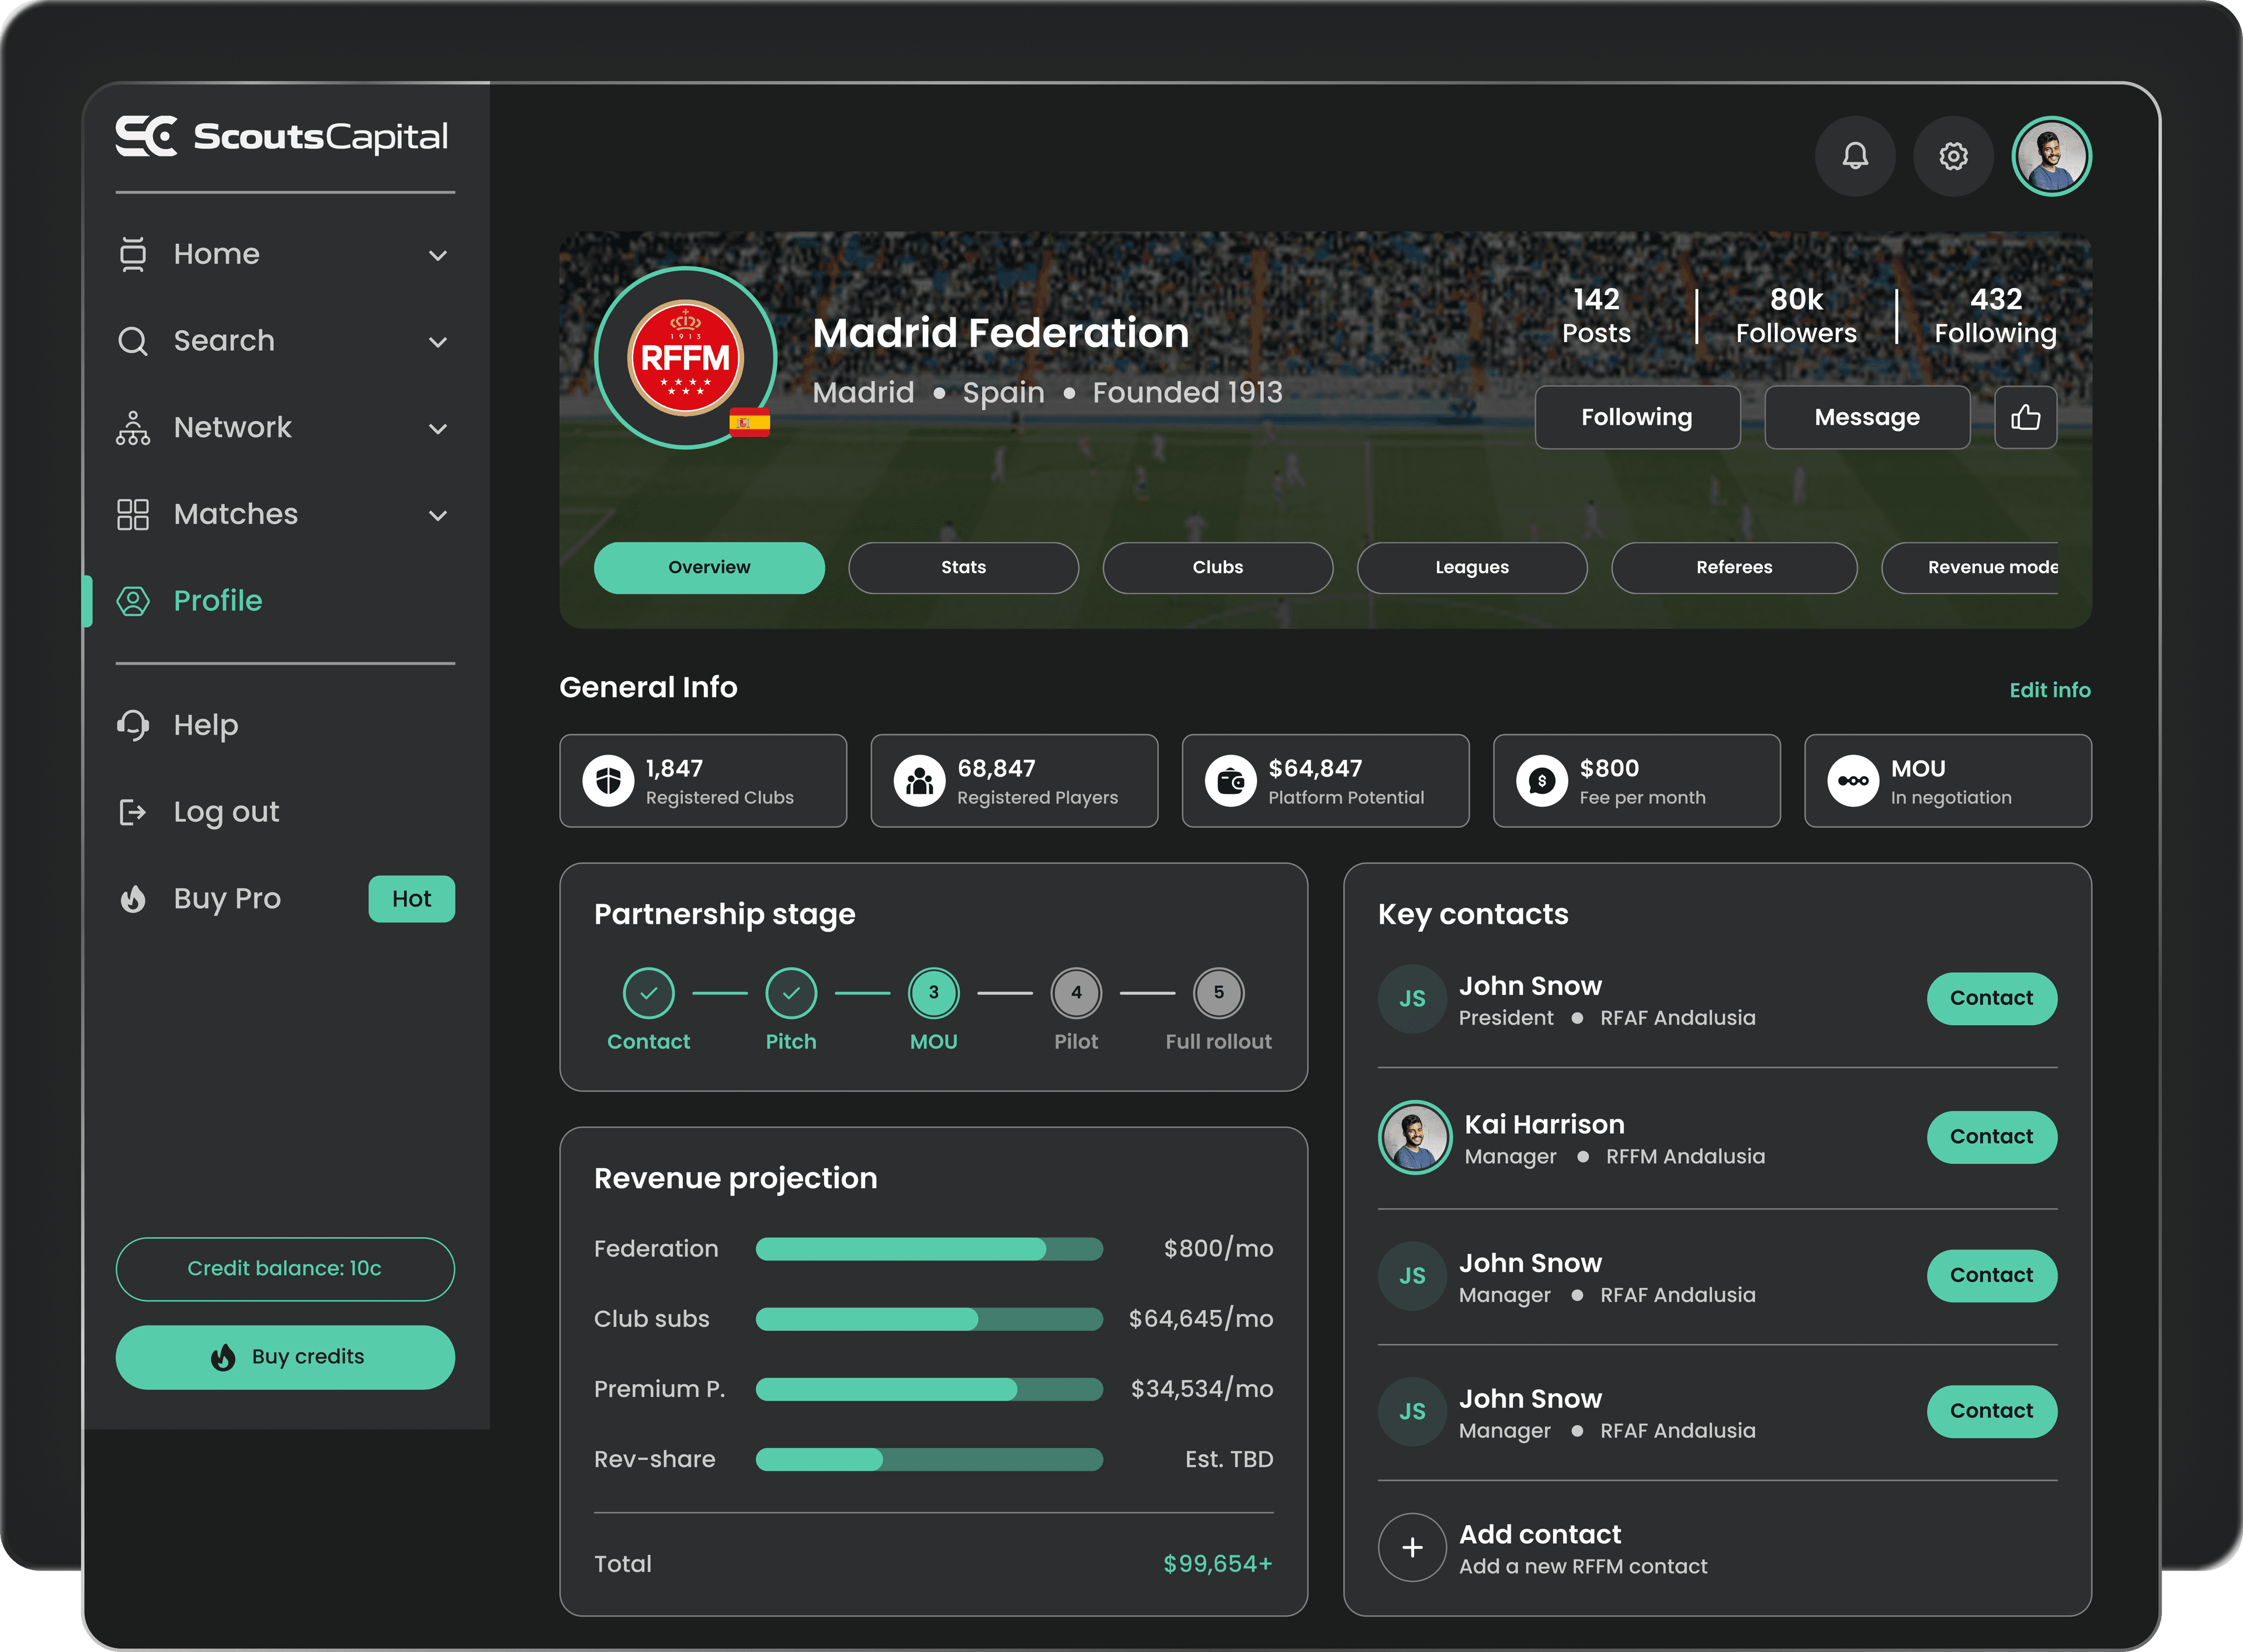2243x1652 pixels.
Task: Open the Referees tab
Action: 1734,568
